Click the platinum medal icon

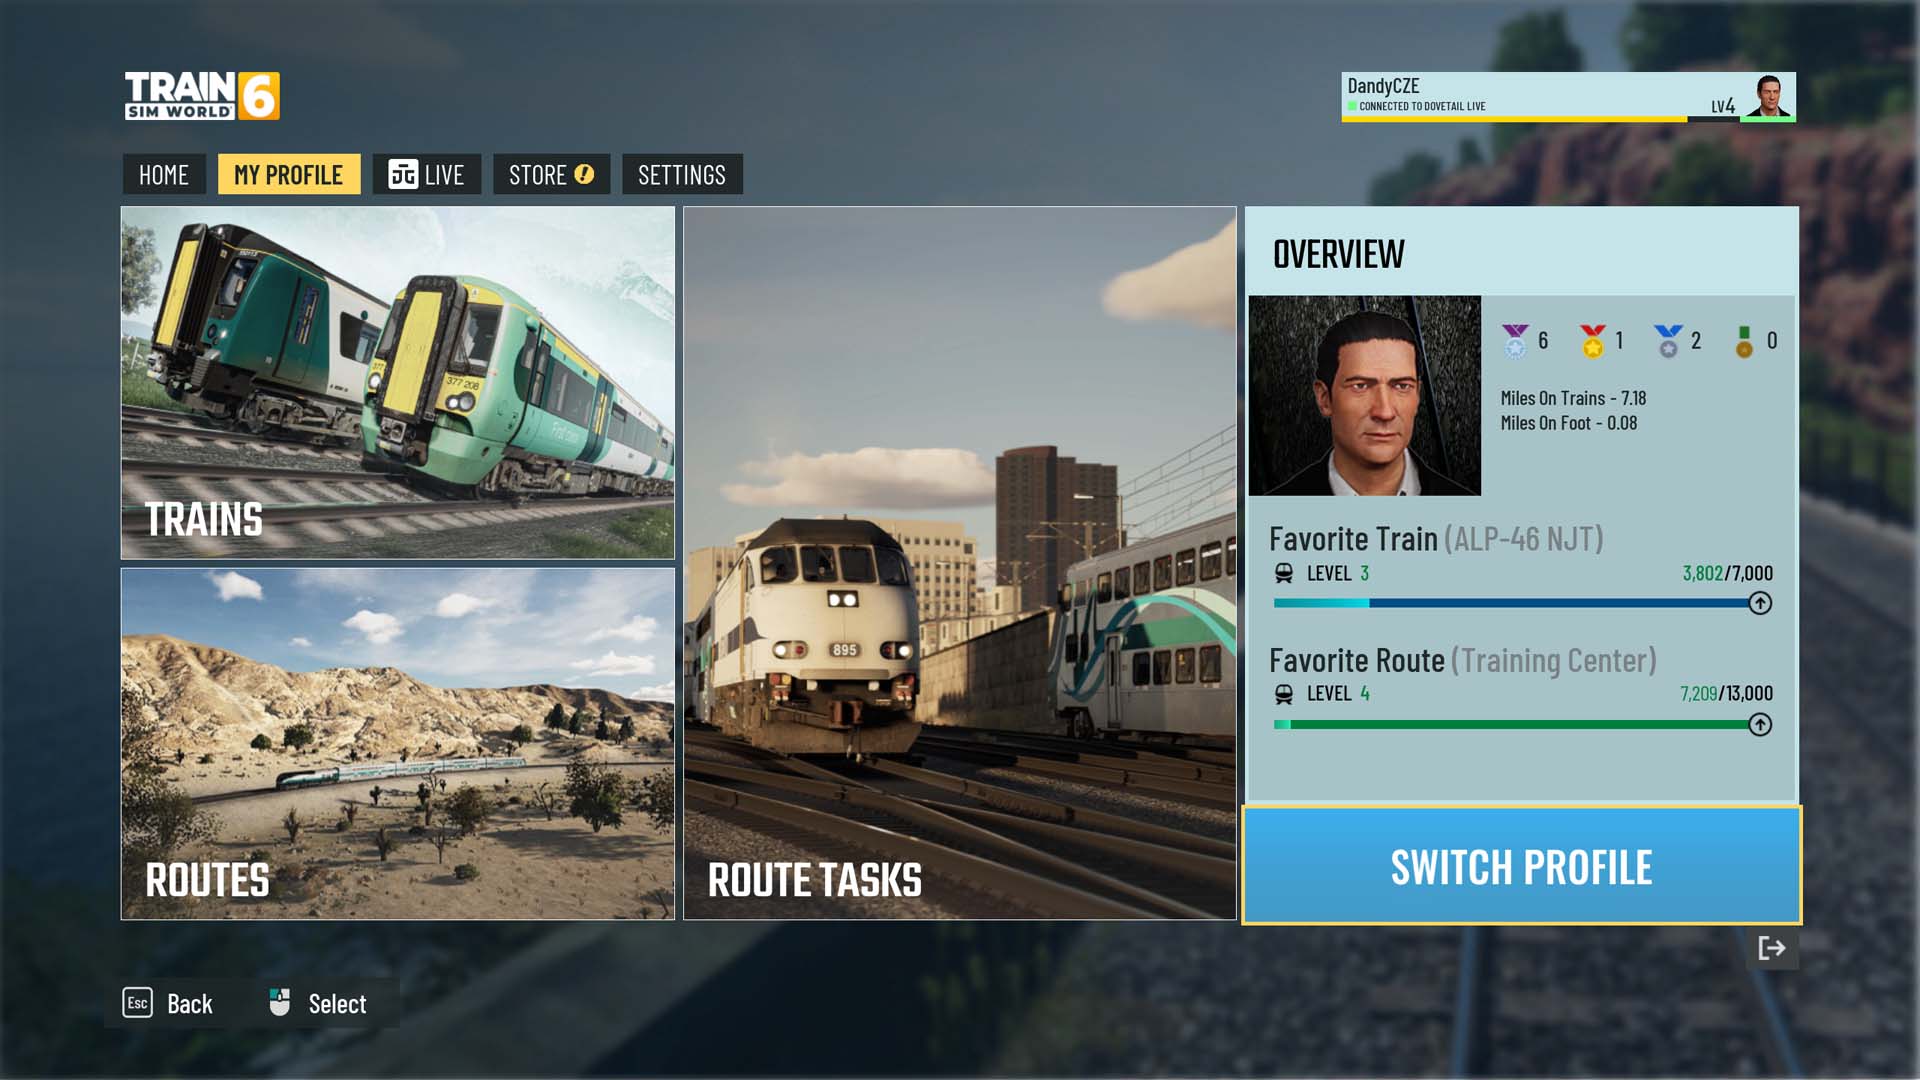[x=1515, y=341]
